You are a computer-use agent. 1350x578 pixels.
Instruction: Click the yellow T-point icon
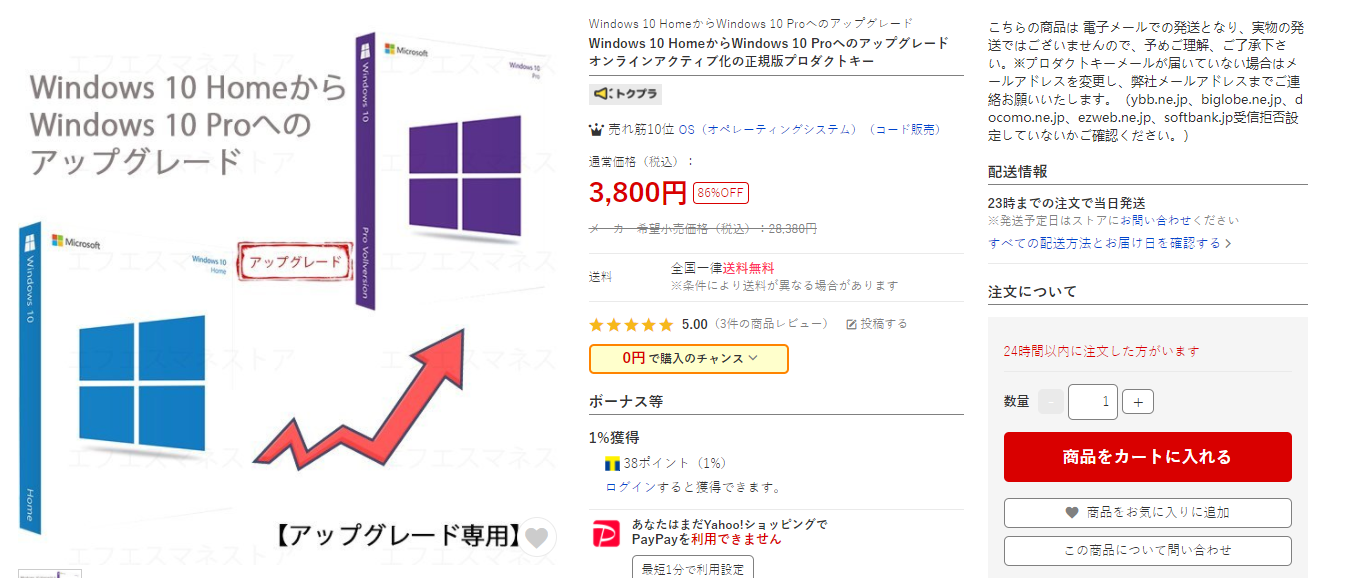pyautogui.click(x=613, y=464)
